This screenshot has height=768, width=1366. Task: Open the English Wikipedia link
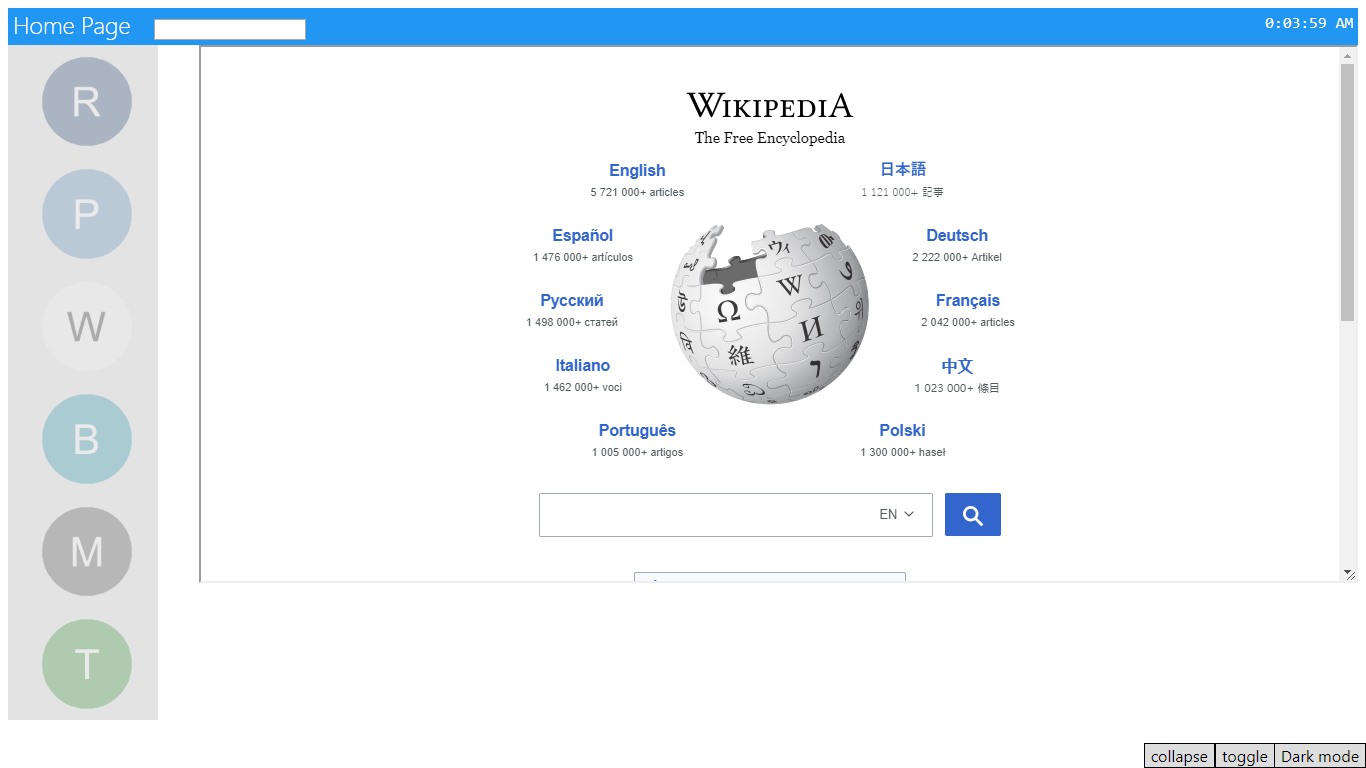(x=637, y=170)
